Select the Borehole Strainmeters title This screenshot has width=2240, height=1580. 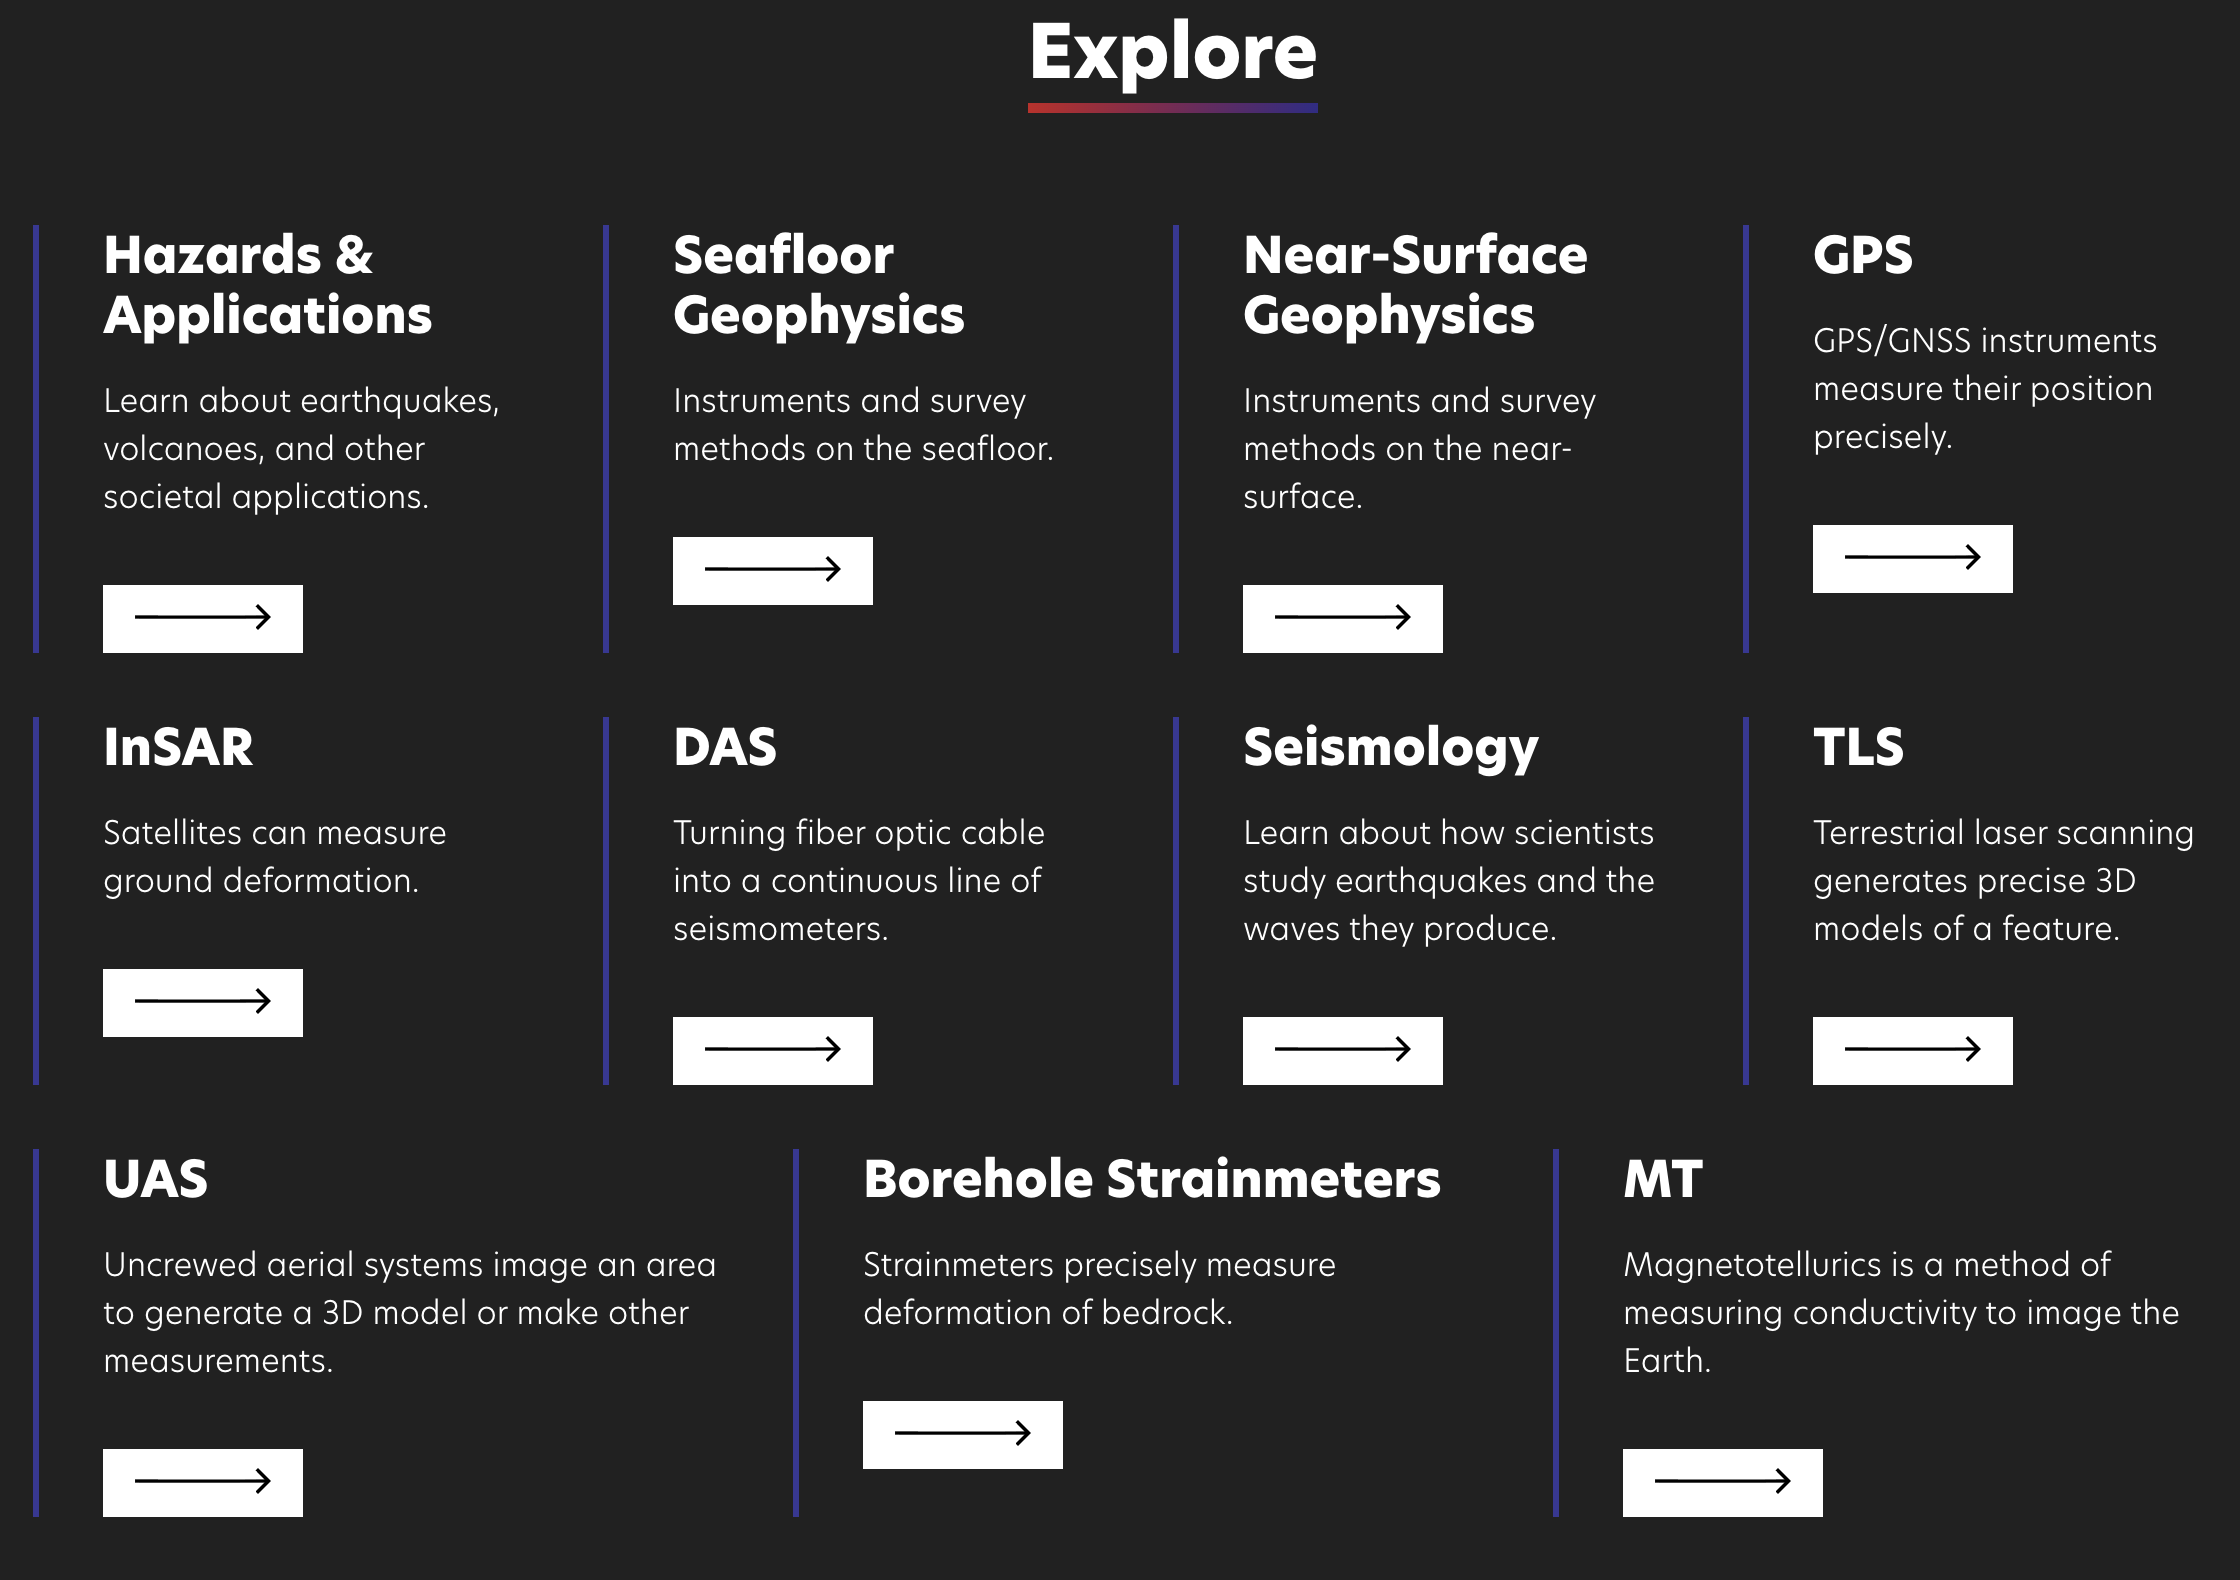[1152, 1178]
